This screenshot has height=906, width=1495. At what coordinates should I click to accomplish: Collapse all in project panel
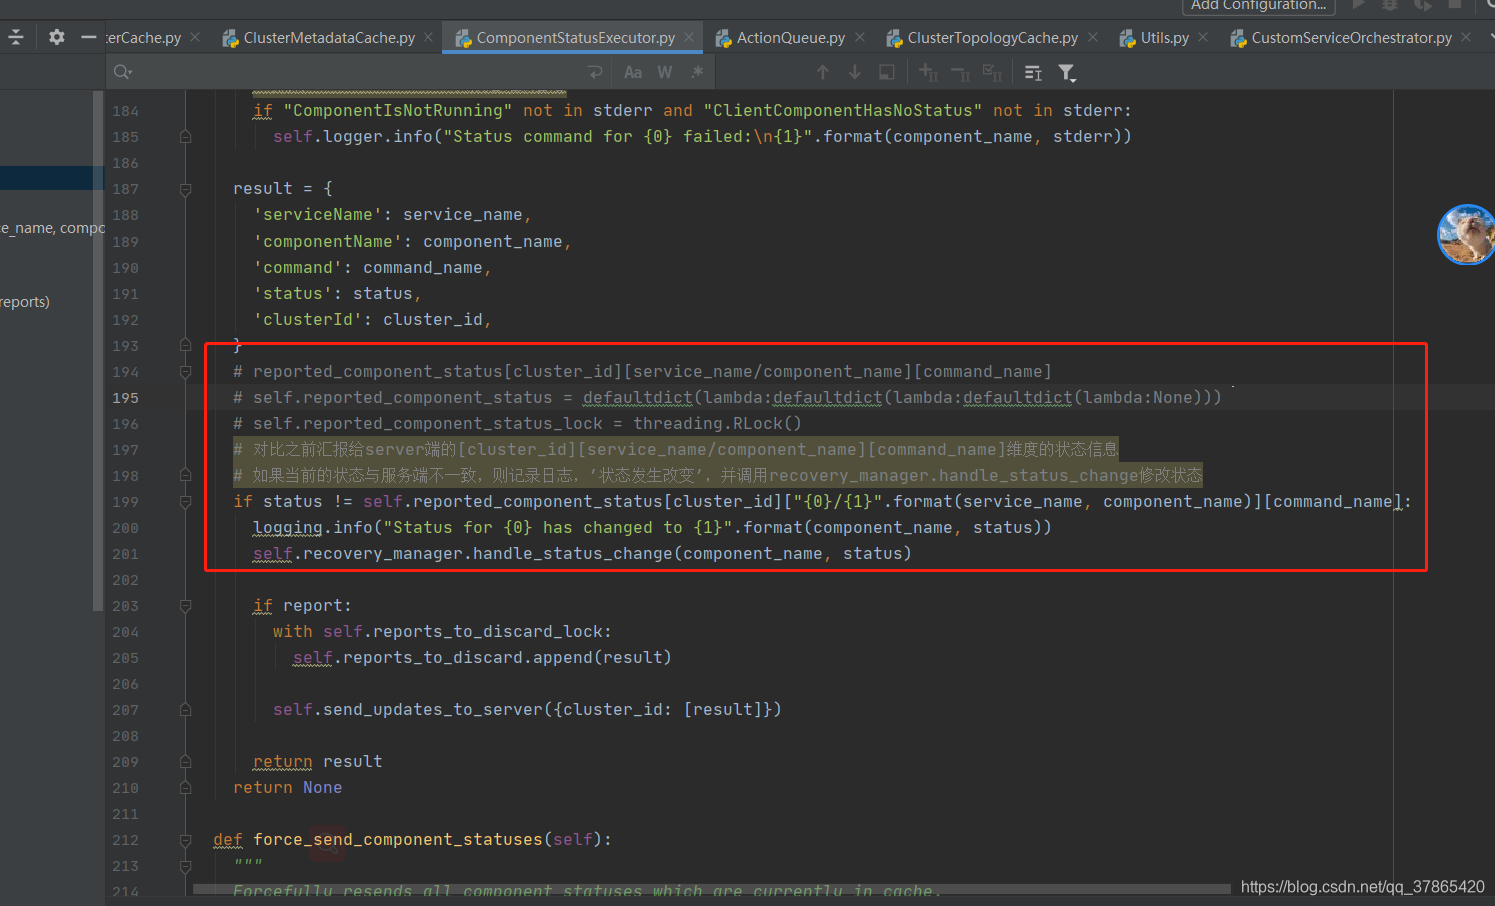(x=15, y=37)
